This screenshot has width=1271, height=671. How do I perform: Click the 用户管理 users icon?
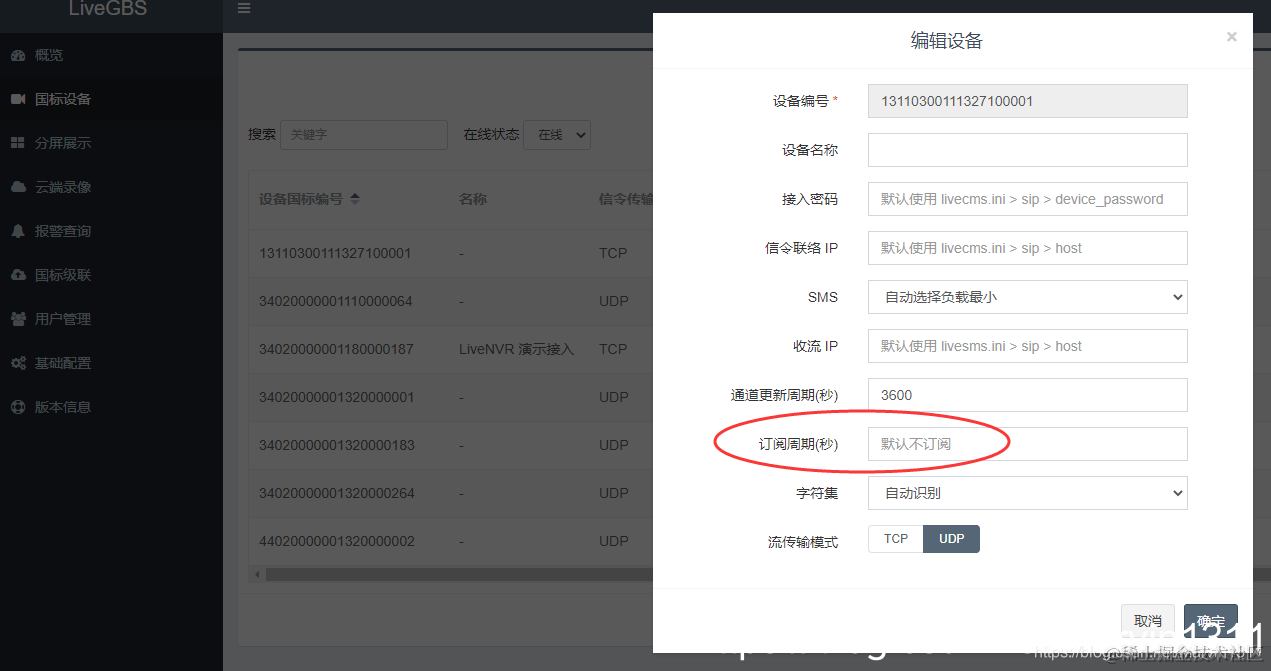18,319
